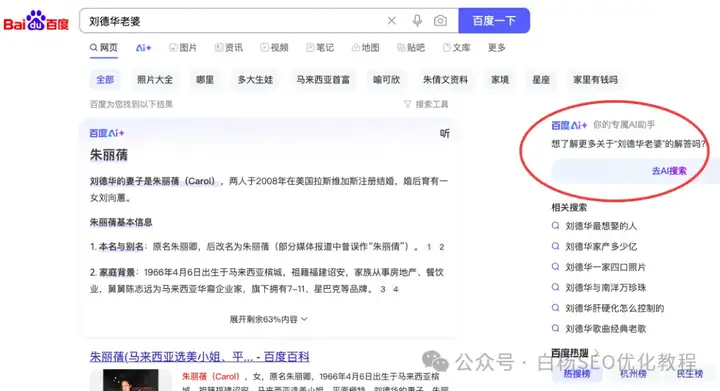Select the 多大生娃 filter chip

(x=255, y=80)
